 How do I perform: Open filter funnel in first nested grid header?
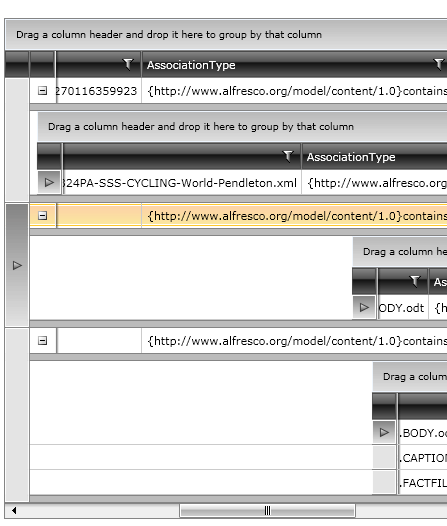click(288, 156)
